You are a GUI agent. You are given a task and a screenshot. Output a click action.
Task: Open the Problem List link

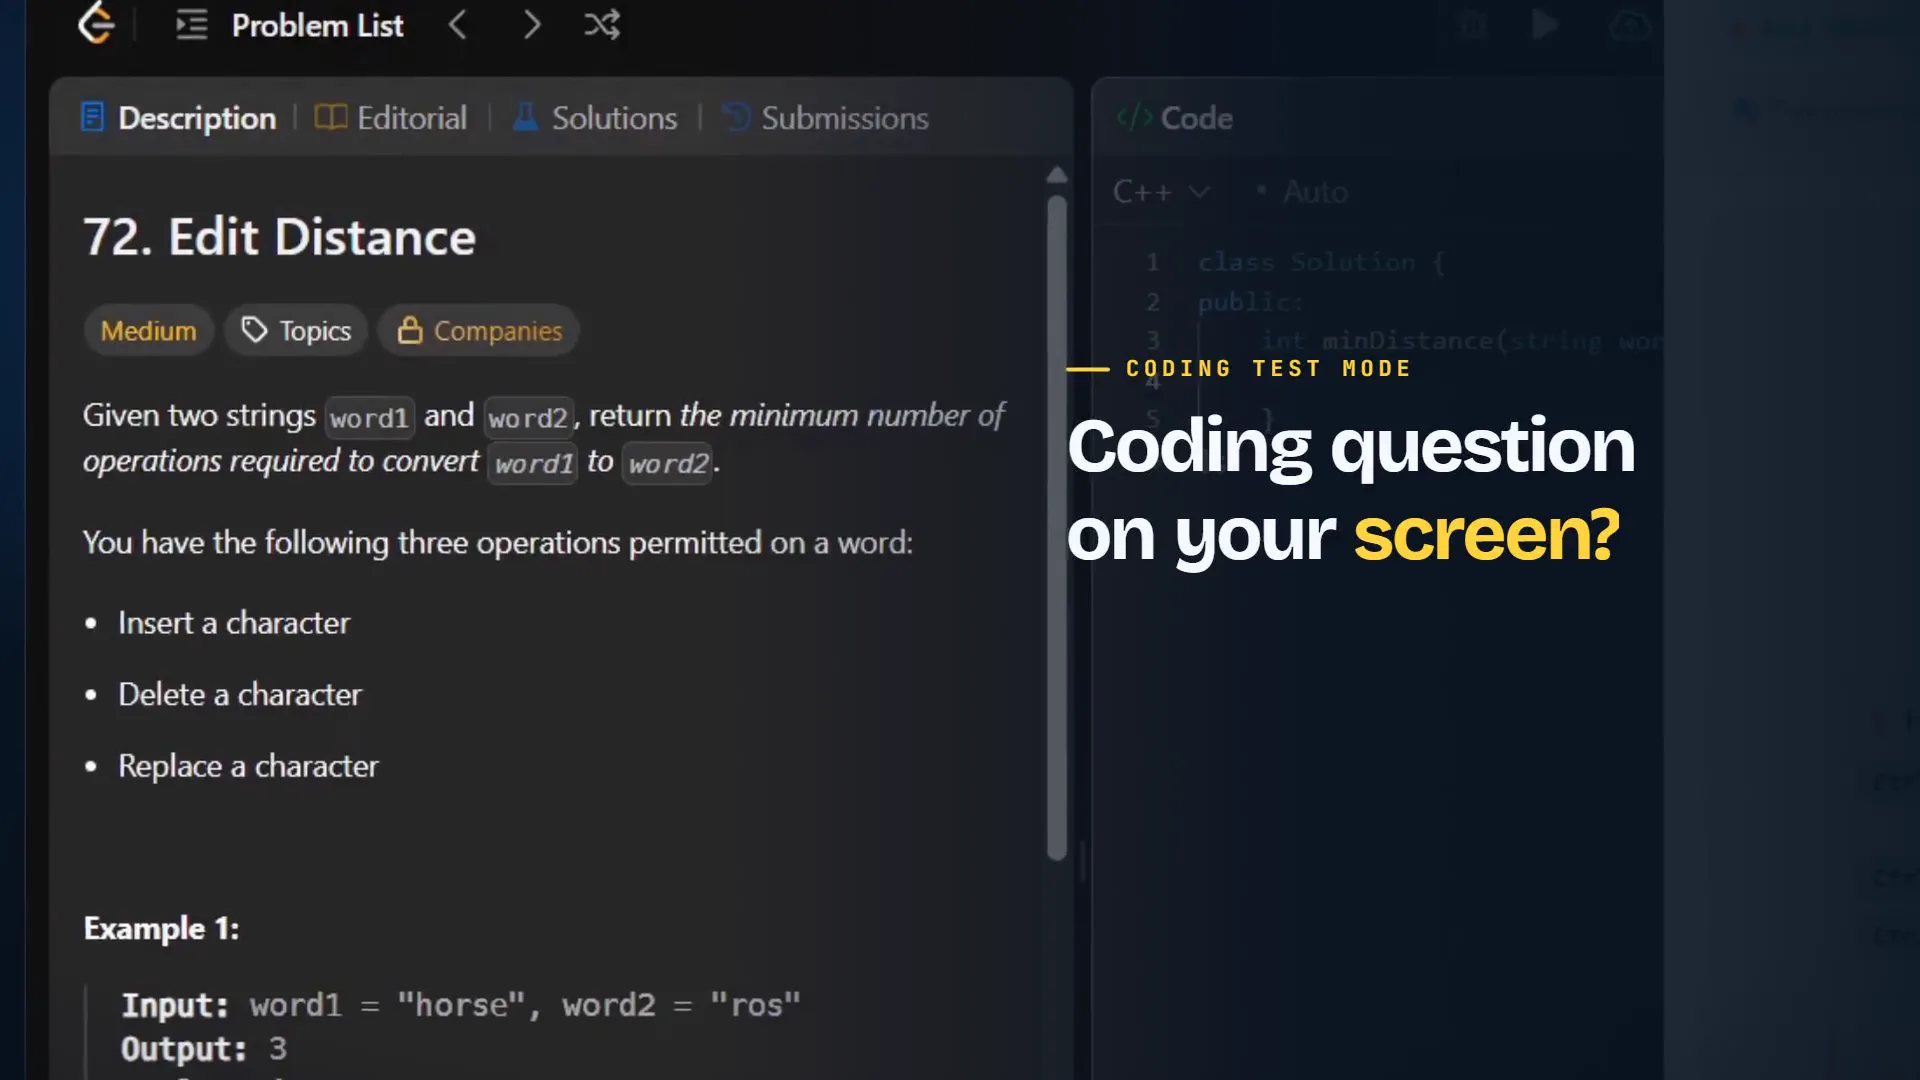[317, 25]
